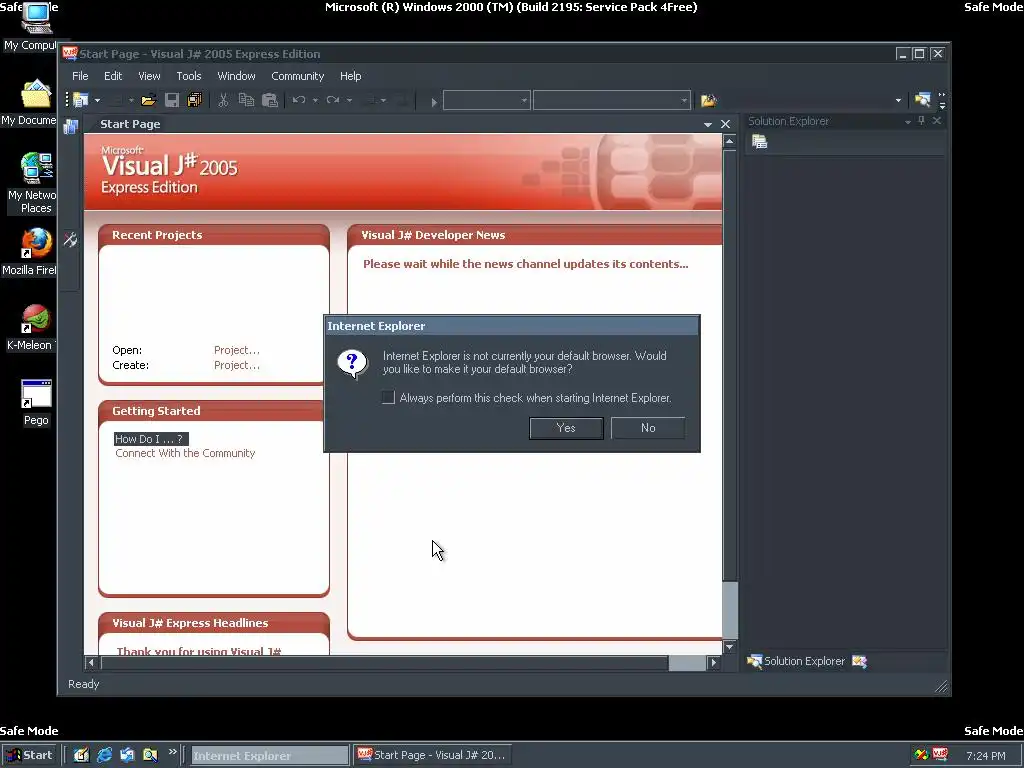Close the Start Page document tab
The height and width of the screenshot is (768, 1024).
point(726,124)
